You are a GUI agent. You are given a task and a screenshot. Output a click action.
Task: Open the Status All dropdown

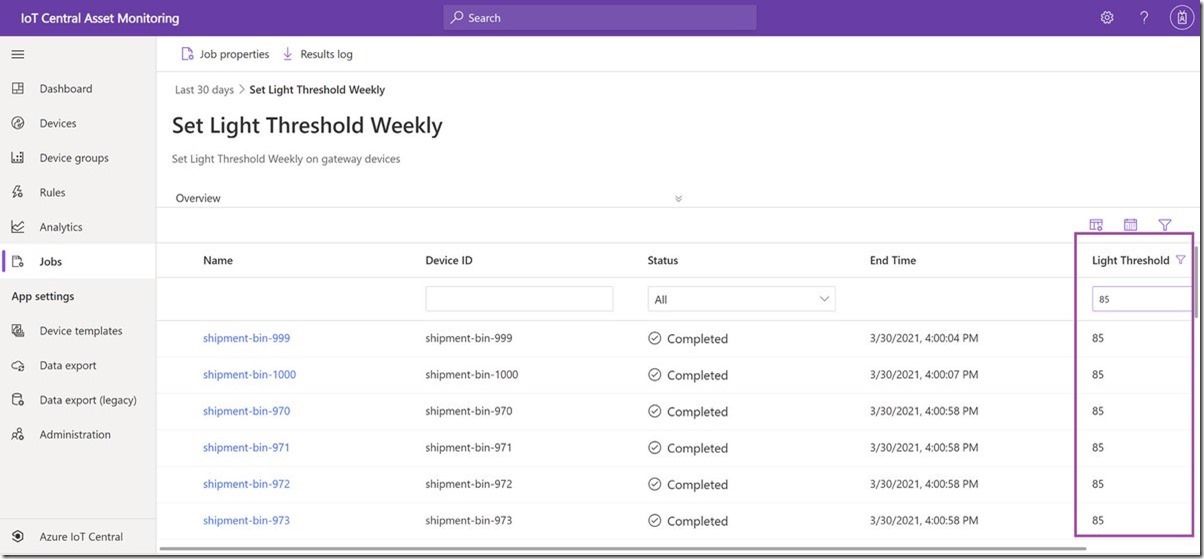[742, 299]
